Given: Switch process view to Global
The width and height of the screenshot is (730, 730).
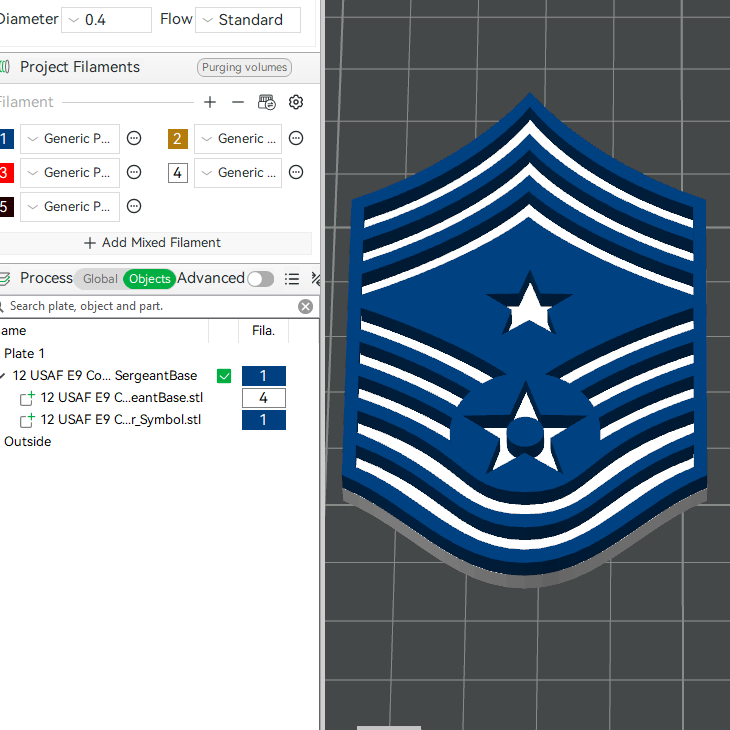Looking at the screenshot, I should 100,279.
